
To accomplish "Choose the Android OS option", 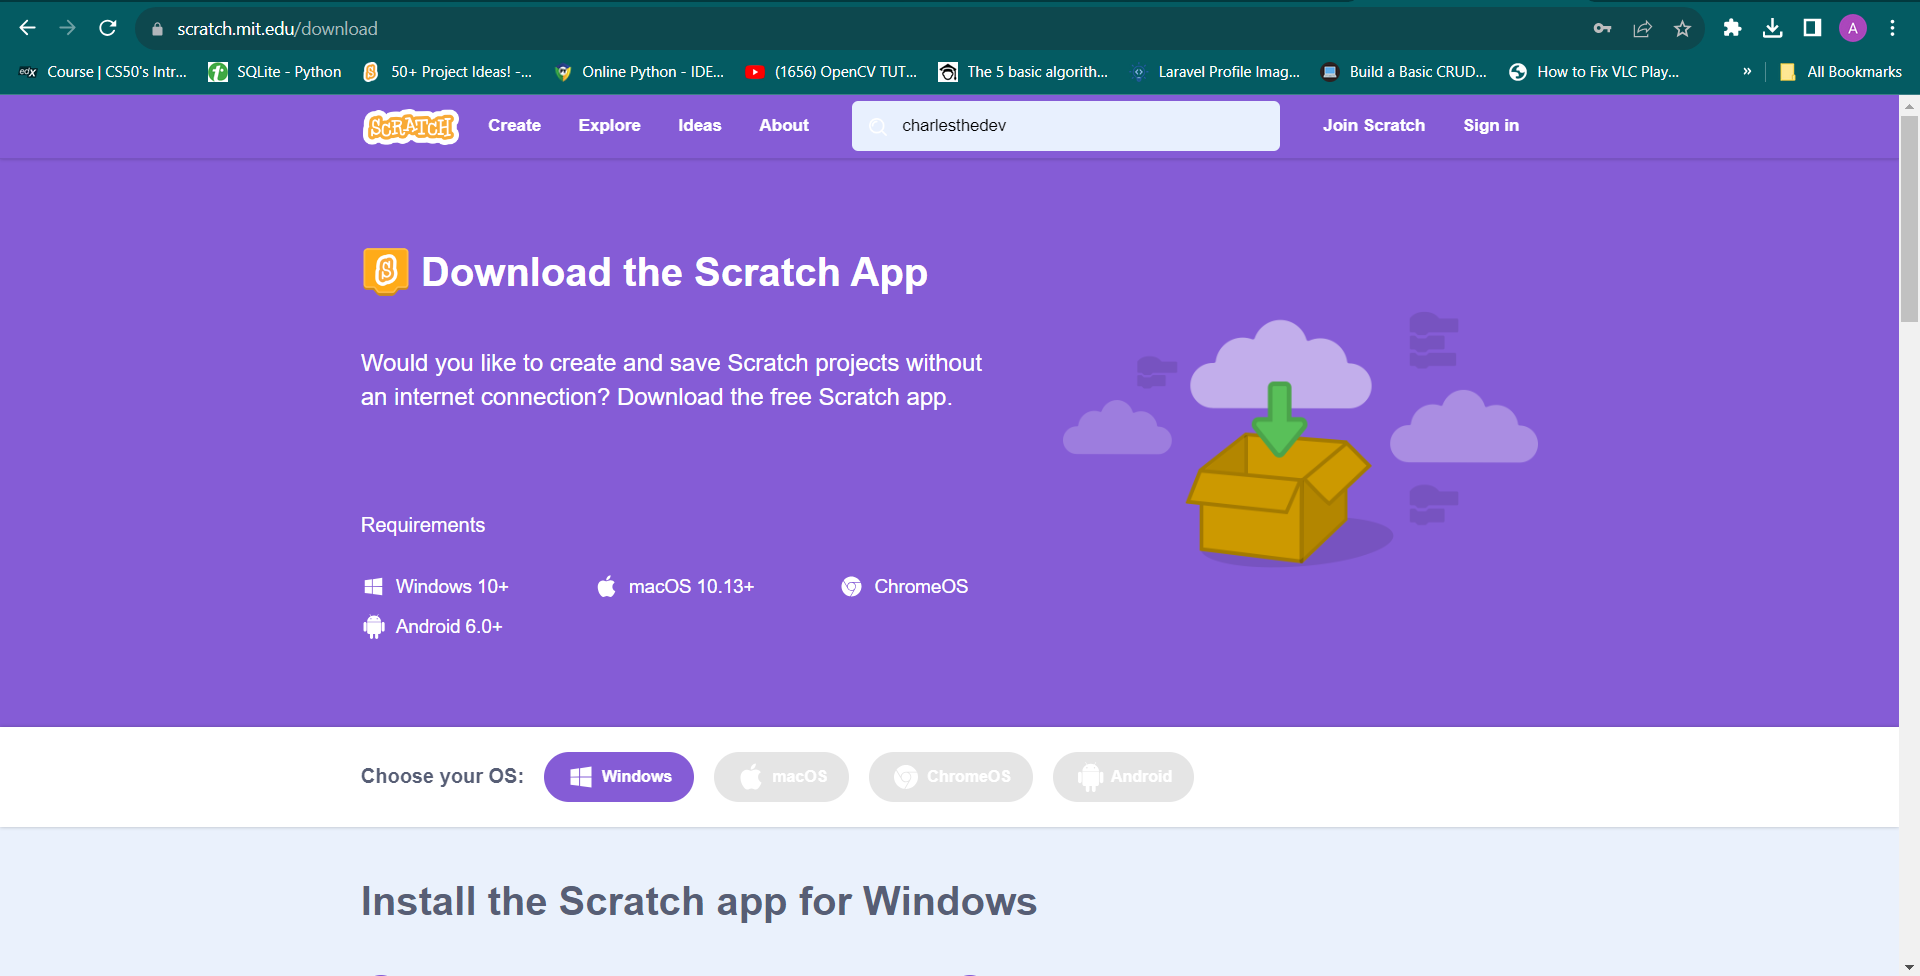I will click(x=1123, y=777).
